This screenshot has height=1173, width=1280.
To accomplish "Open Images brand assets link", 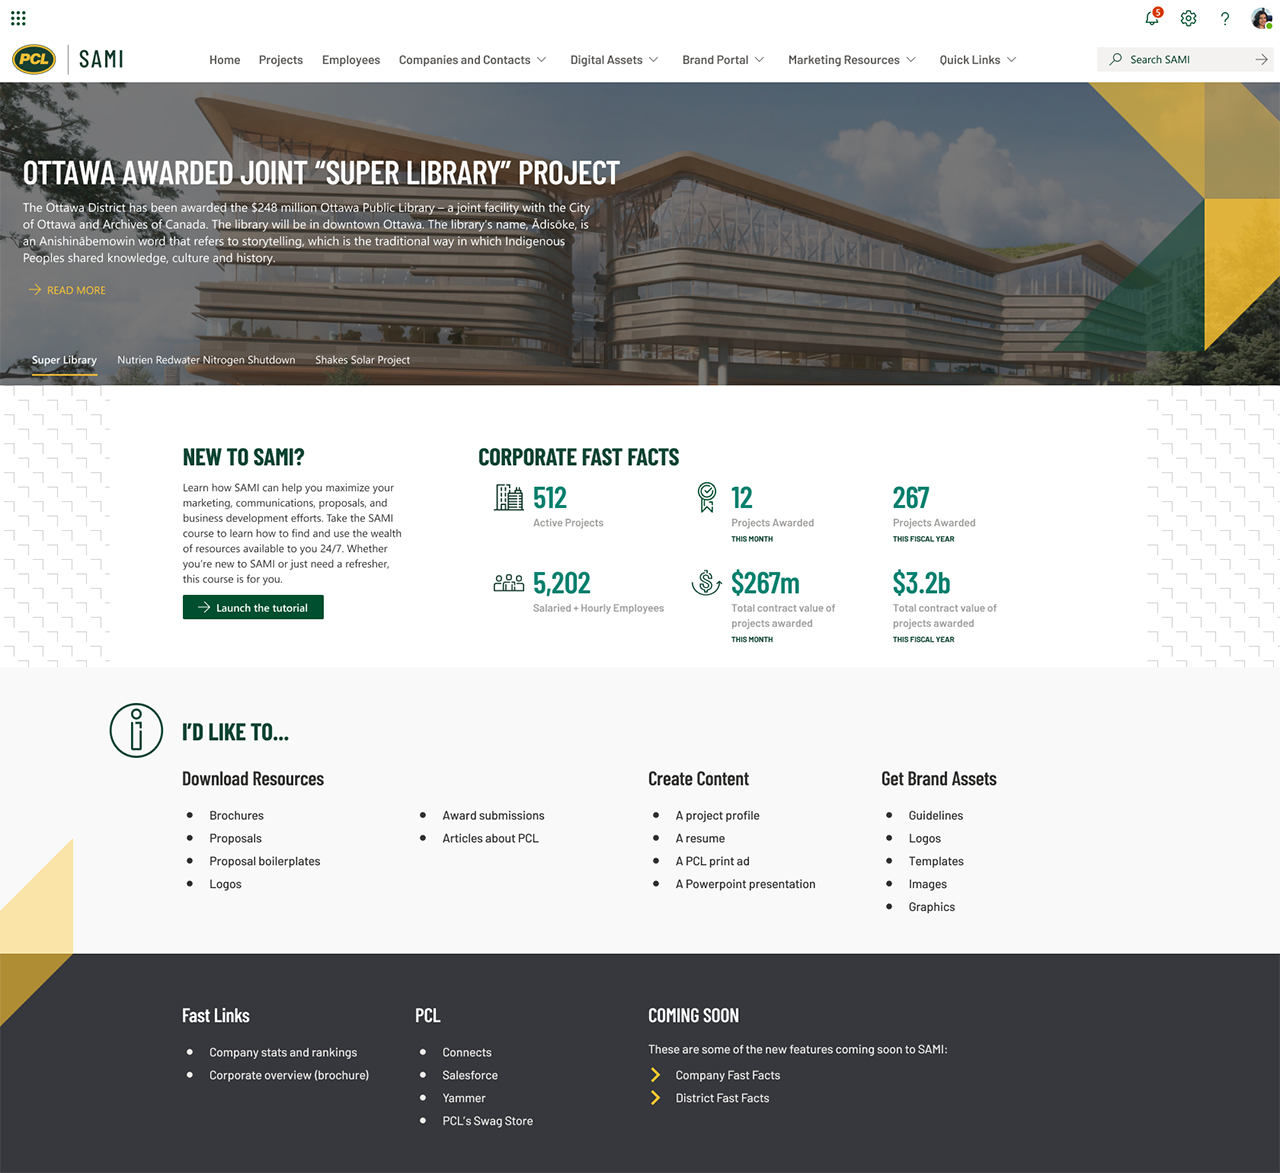I will coord(928,885).
